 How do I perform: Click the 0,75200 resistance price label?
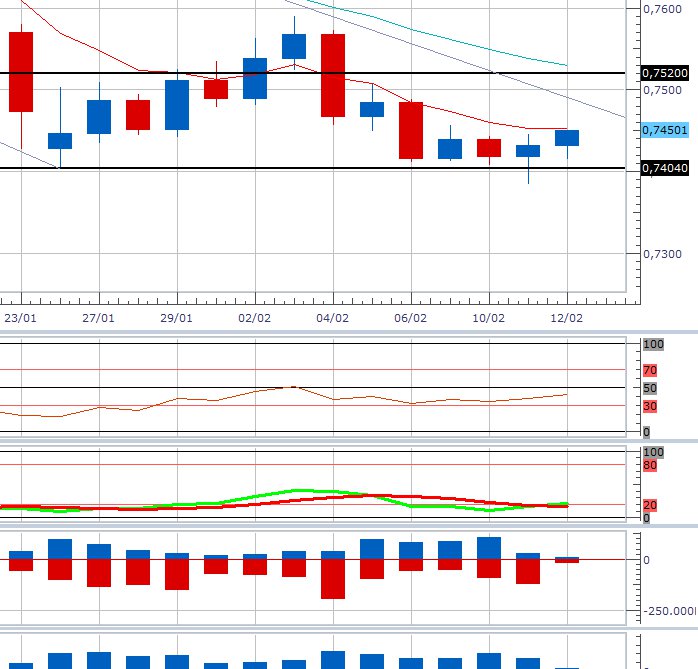(664, 73)
